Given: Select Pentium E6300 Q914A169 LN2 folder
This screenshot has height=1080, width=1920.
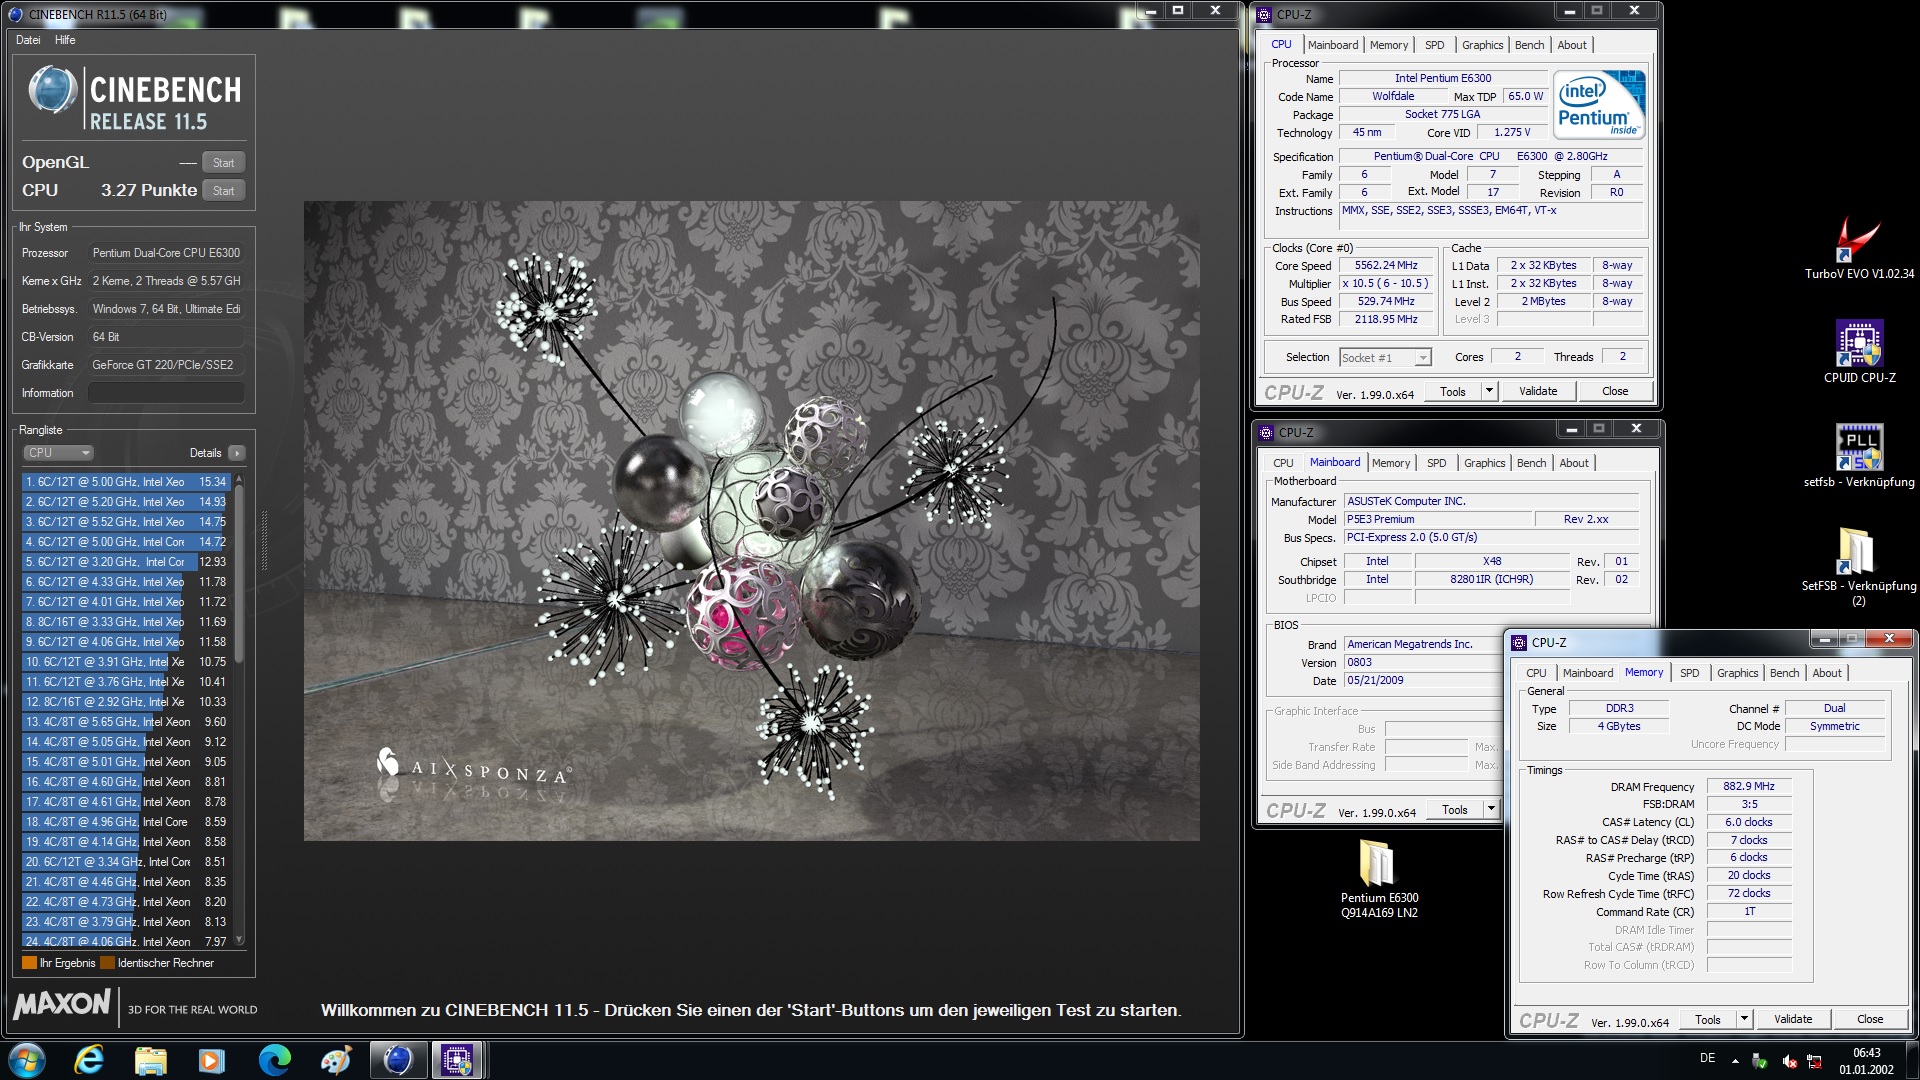Looking at the screenshot, I should tap(1379, 878).
